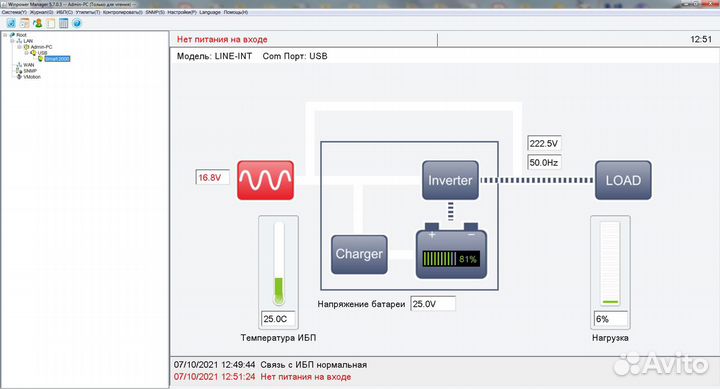Screen dimensions: 720x389
Task: Click the output frequency field 50.0Hz
Action: coord(544,163)
